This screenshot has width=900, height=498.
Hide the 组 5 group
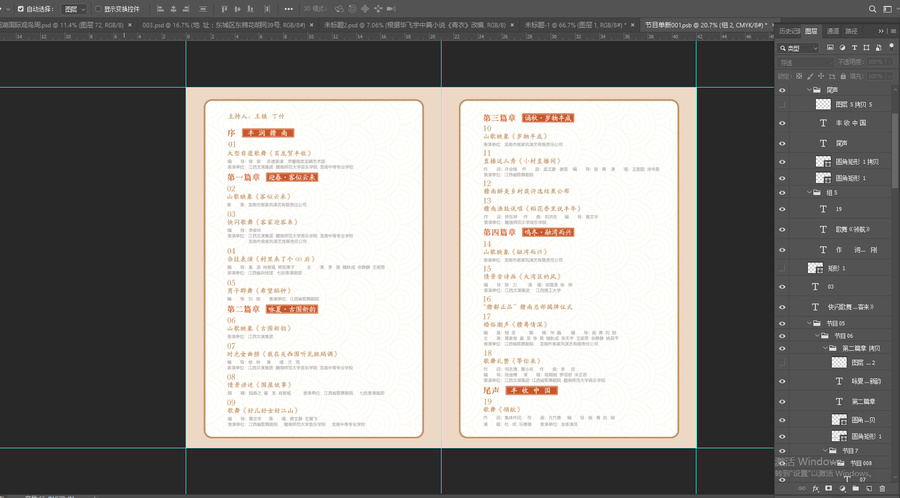click(782, 193)
